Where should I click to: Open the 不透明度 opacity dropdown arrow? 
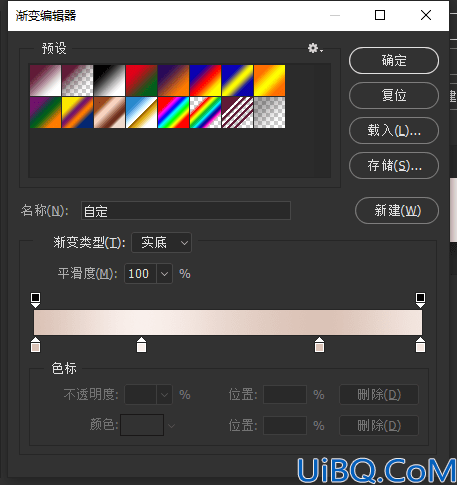(164, 395)
